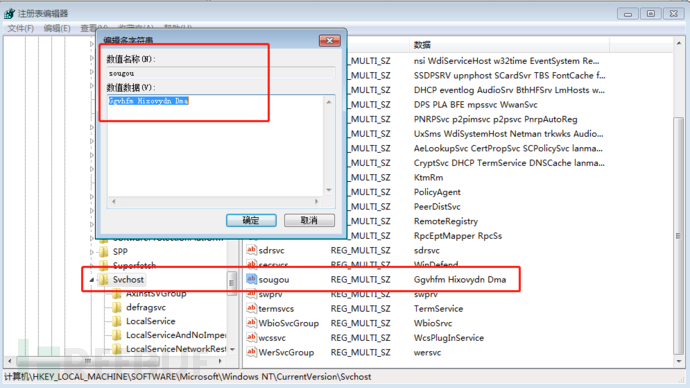Click the defragsvc folder icon

pos(117,307)
